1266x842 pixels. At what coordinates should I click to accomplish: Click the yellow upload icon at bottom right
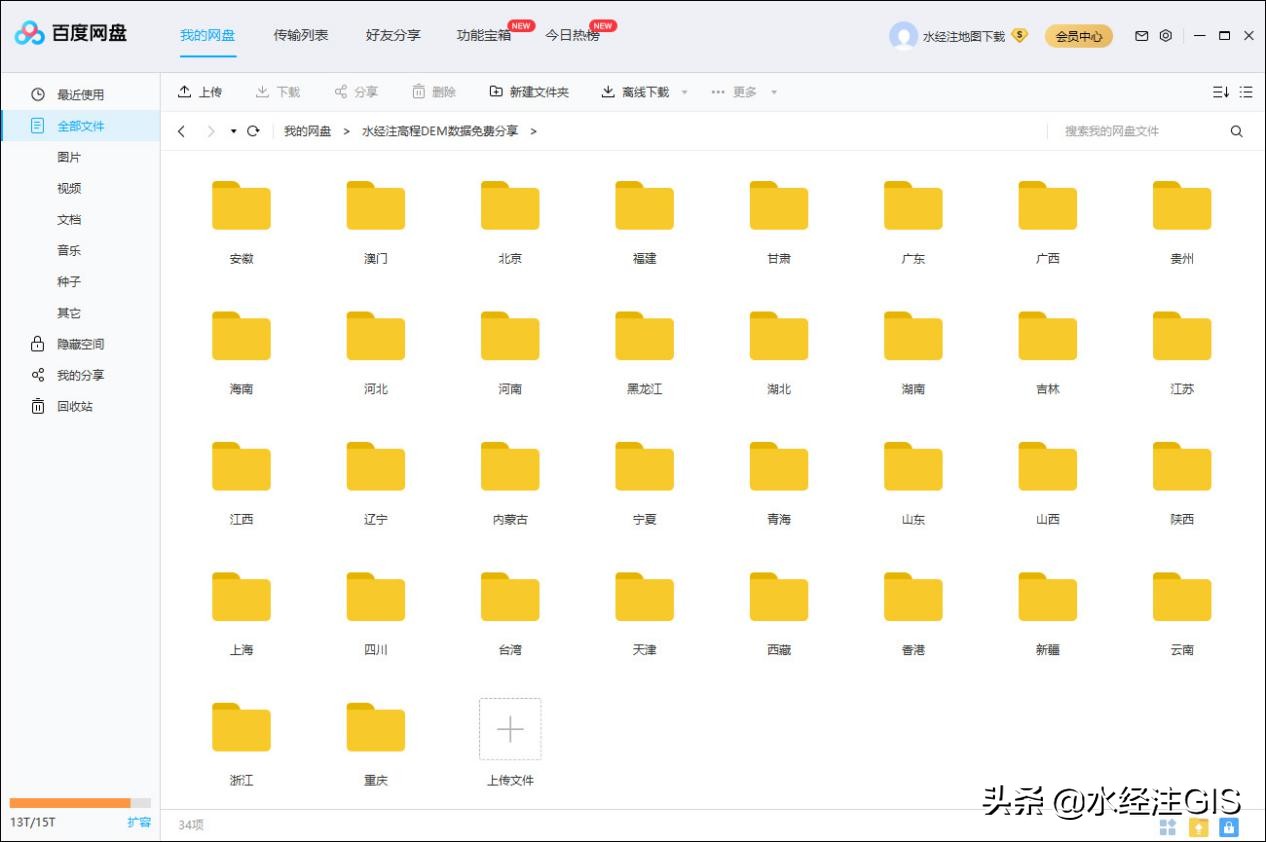tap(1198, 827)
